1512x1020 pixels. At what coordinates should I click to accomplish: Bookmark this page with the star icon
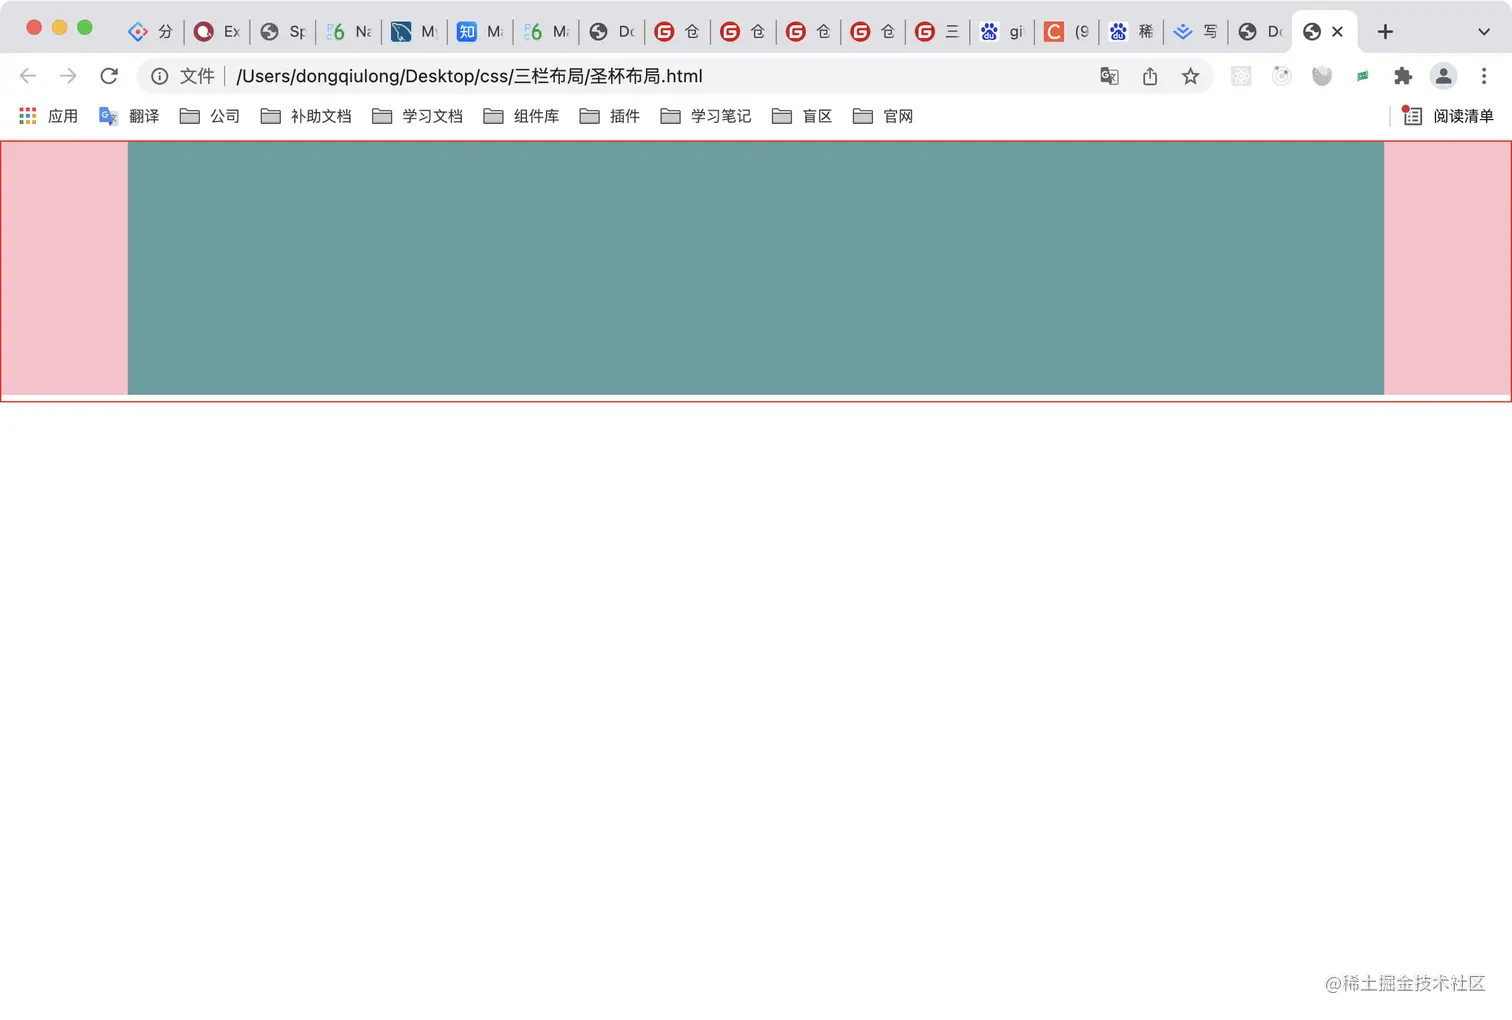point(1190,76)
